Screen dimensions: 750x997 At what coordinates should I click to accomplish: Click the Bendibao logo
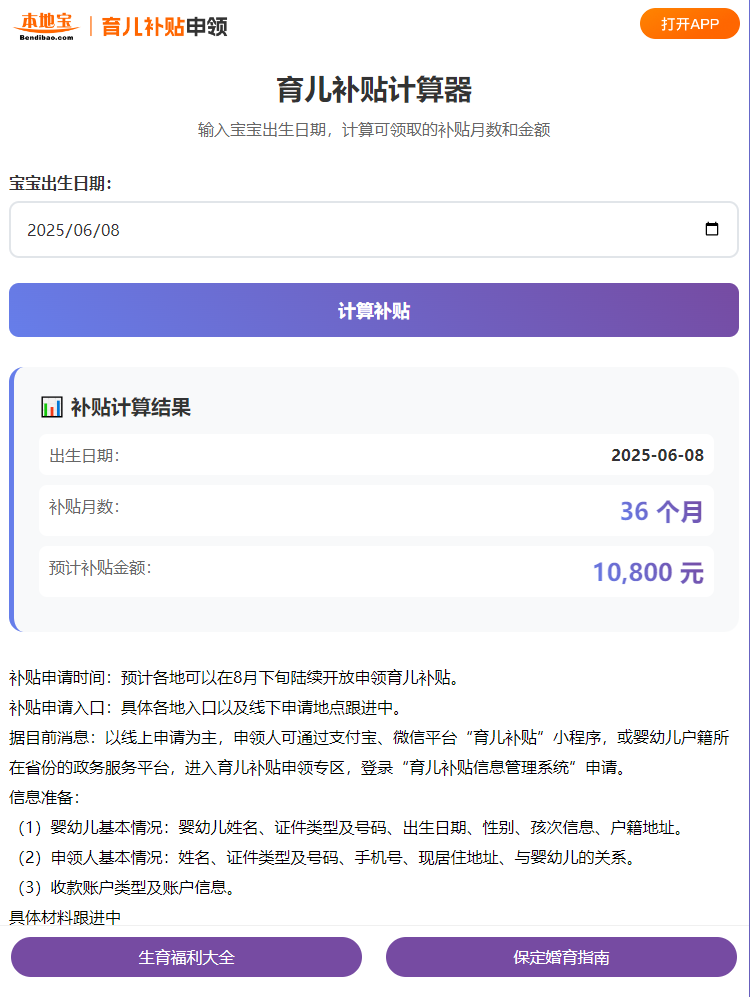[46, 27]
